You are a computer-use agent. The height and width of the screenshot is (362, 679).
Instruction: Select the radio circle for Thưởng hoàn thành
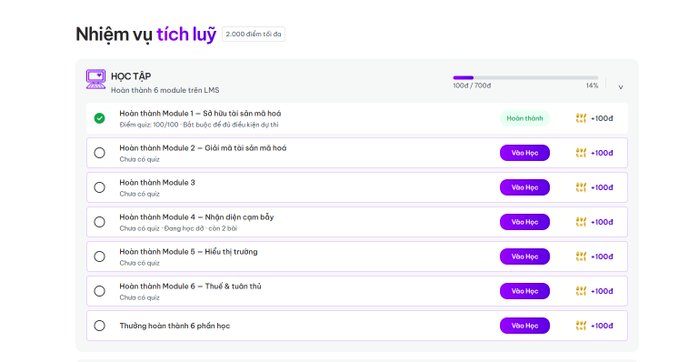coord(100,326)
